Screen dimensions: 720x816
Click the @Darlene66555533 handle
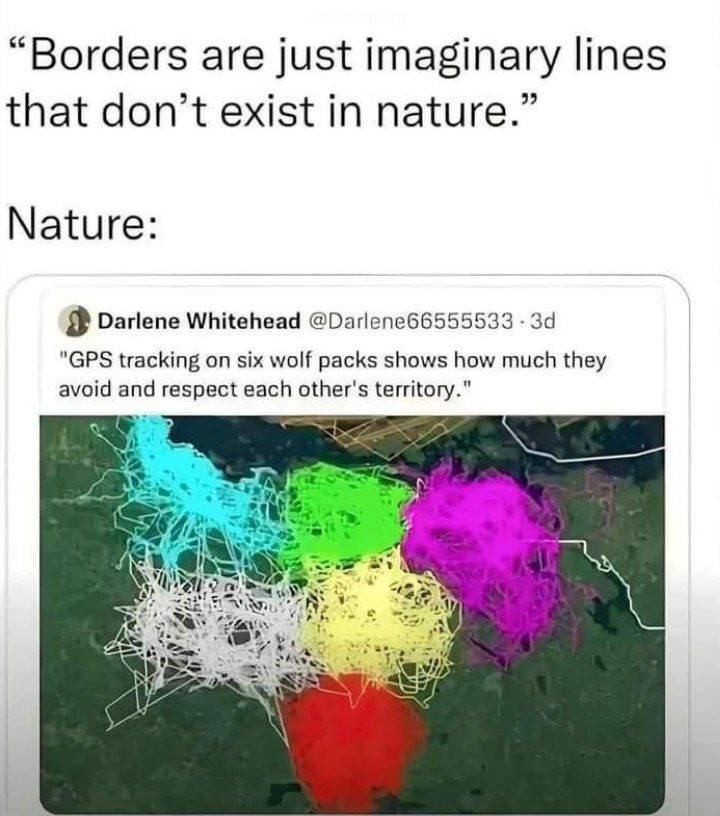click(412, 321)
